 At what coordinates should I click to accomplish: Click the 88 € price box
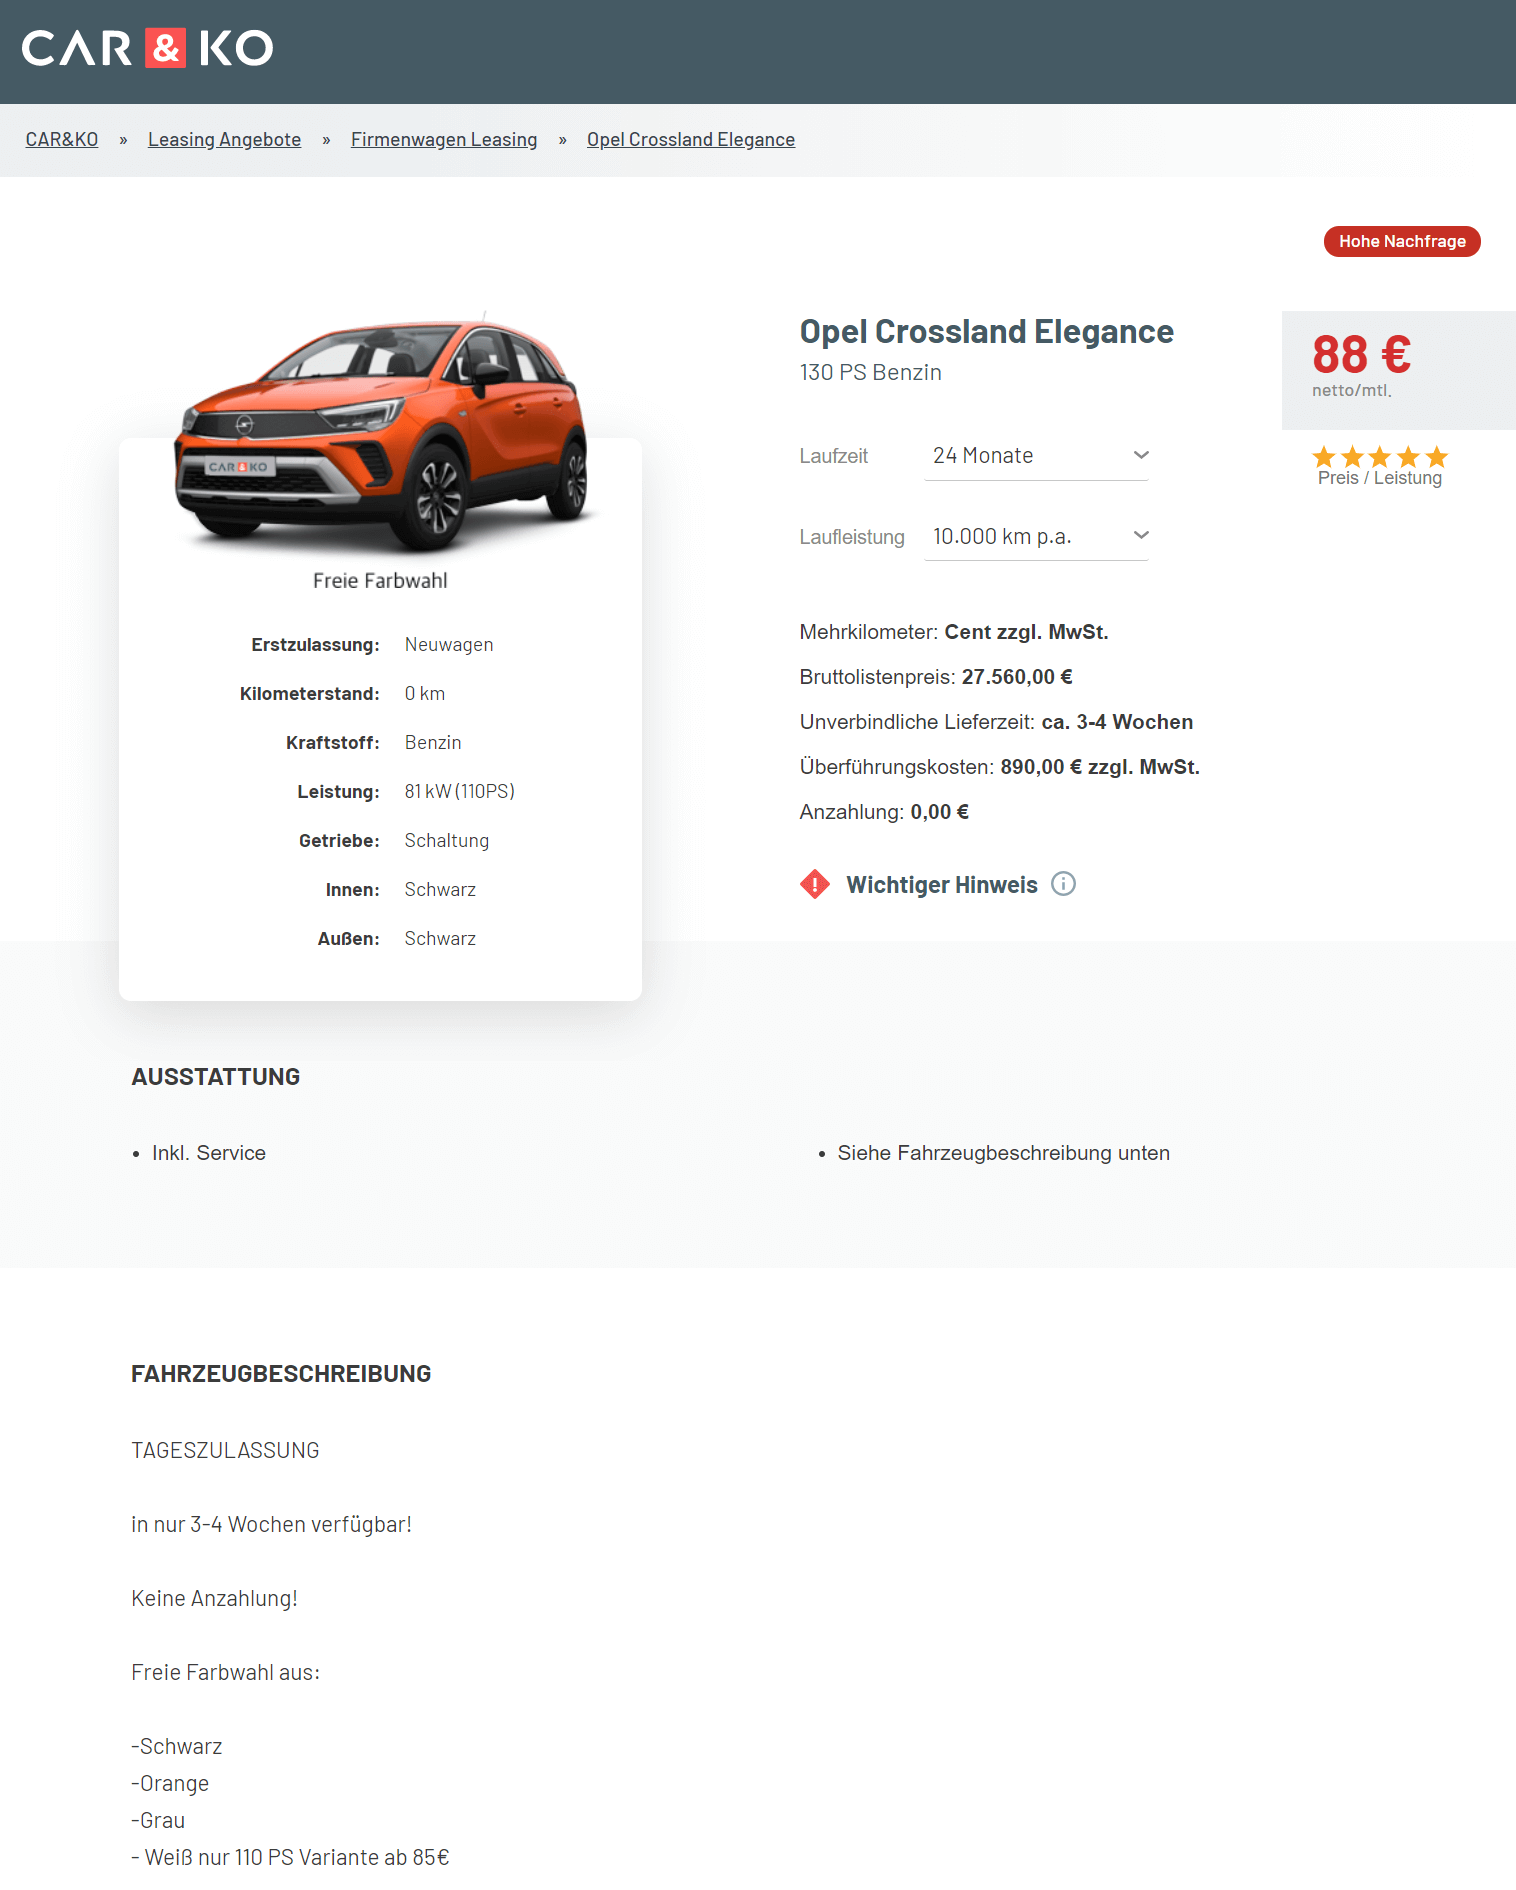[x=1399, y=370]
